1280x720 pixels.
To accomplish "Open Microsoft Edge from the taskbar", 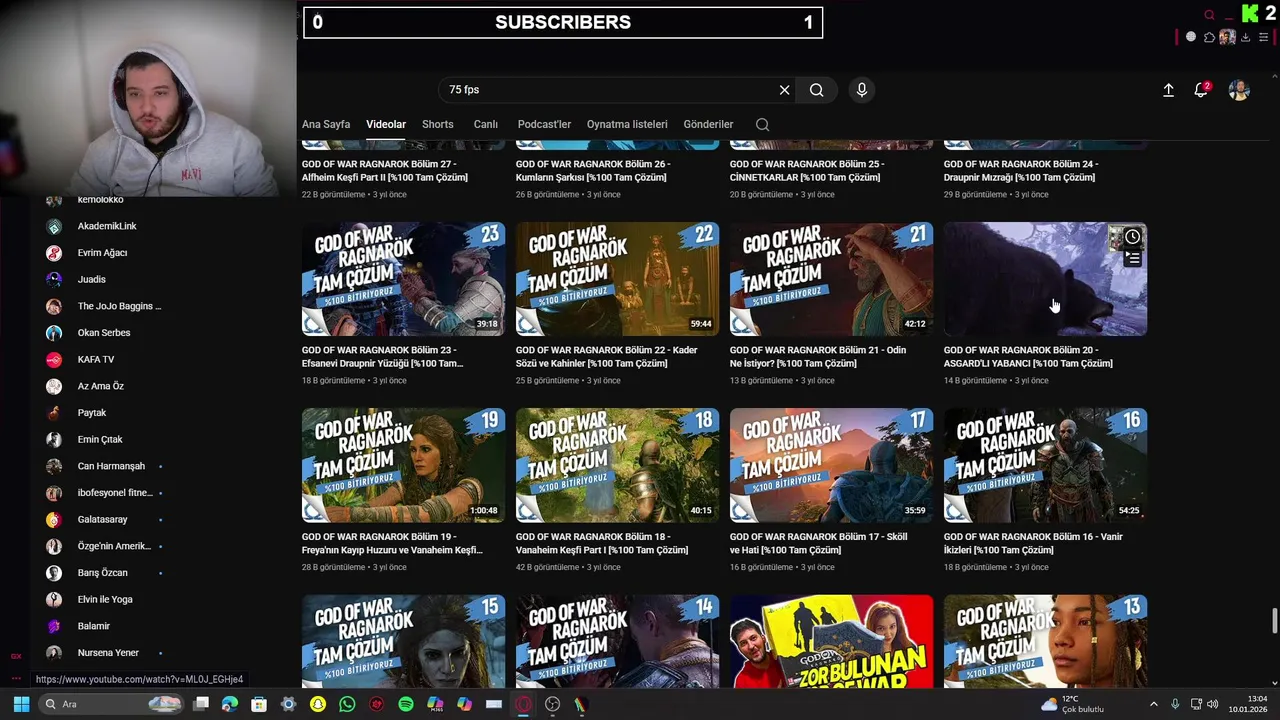I will 230,704.
